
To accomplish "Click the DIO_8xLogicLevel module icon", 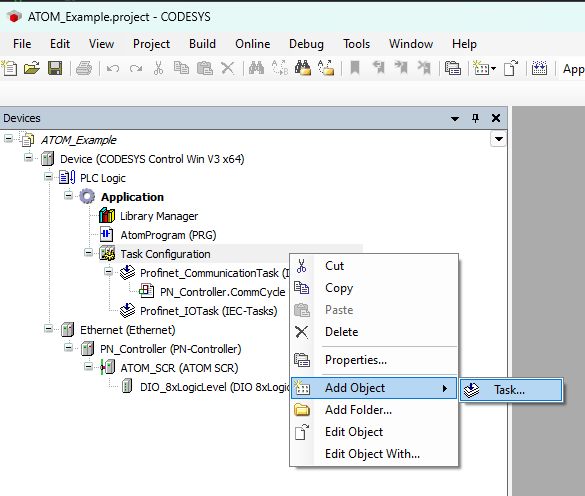I will point(127,387).
